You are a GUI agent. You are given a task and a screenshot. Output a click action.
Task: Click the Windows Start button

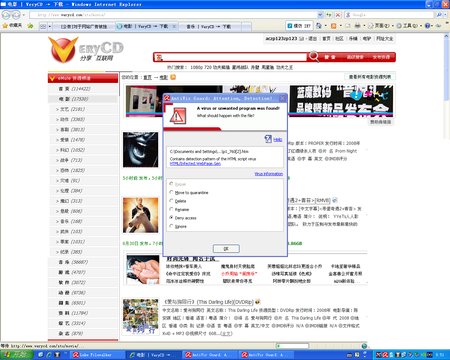[17, 355]
